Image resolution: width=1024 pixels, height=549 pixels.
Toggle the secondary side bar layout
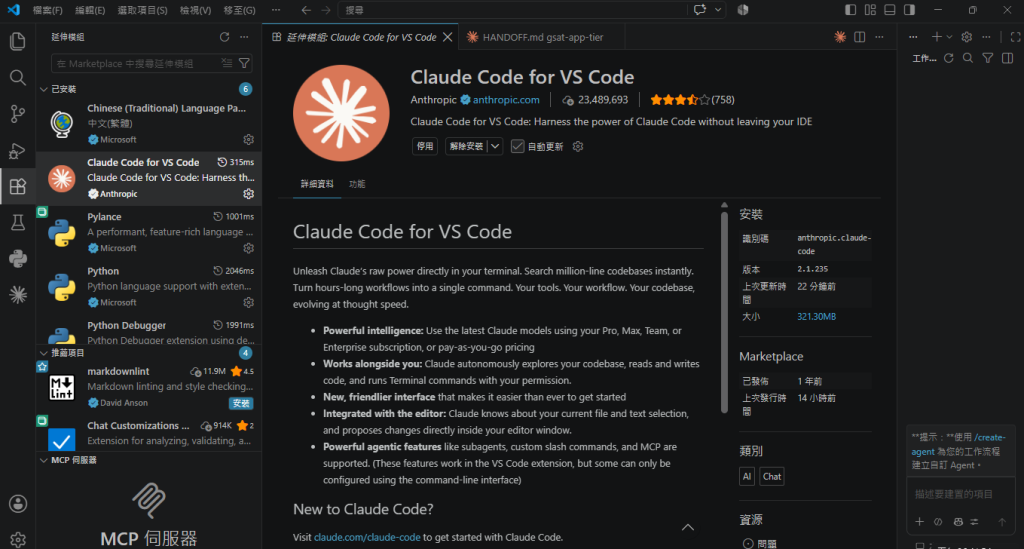909,10
